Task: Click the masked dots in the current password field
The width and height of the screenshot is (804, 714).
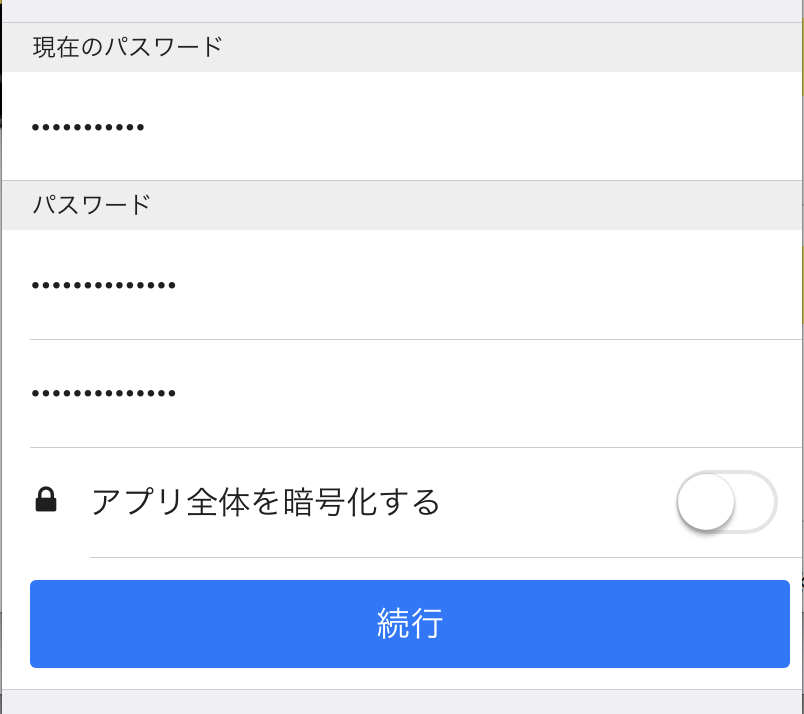Action: [88, 127]
